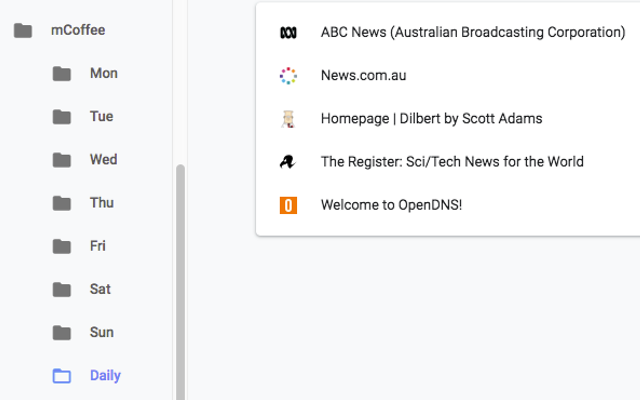The height and width of the screenshot is (400, 640).
Task: Select the Thu folder in sidebar
Action: pos(101,202)
